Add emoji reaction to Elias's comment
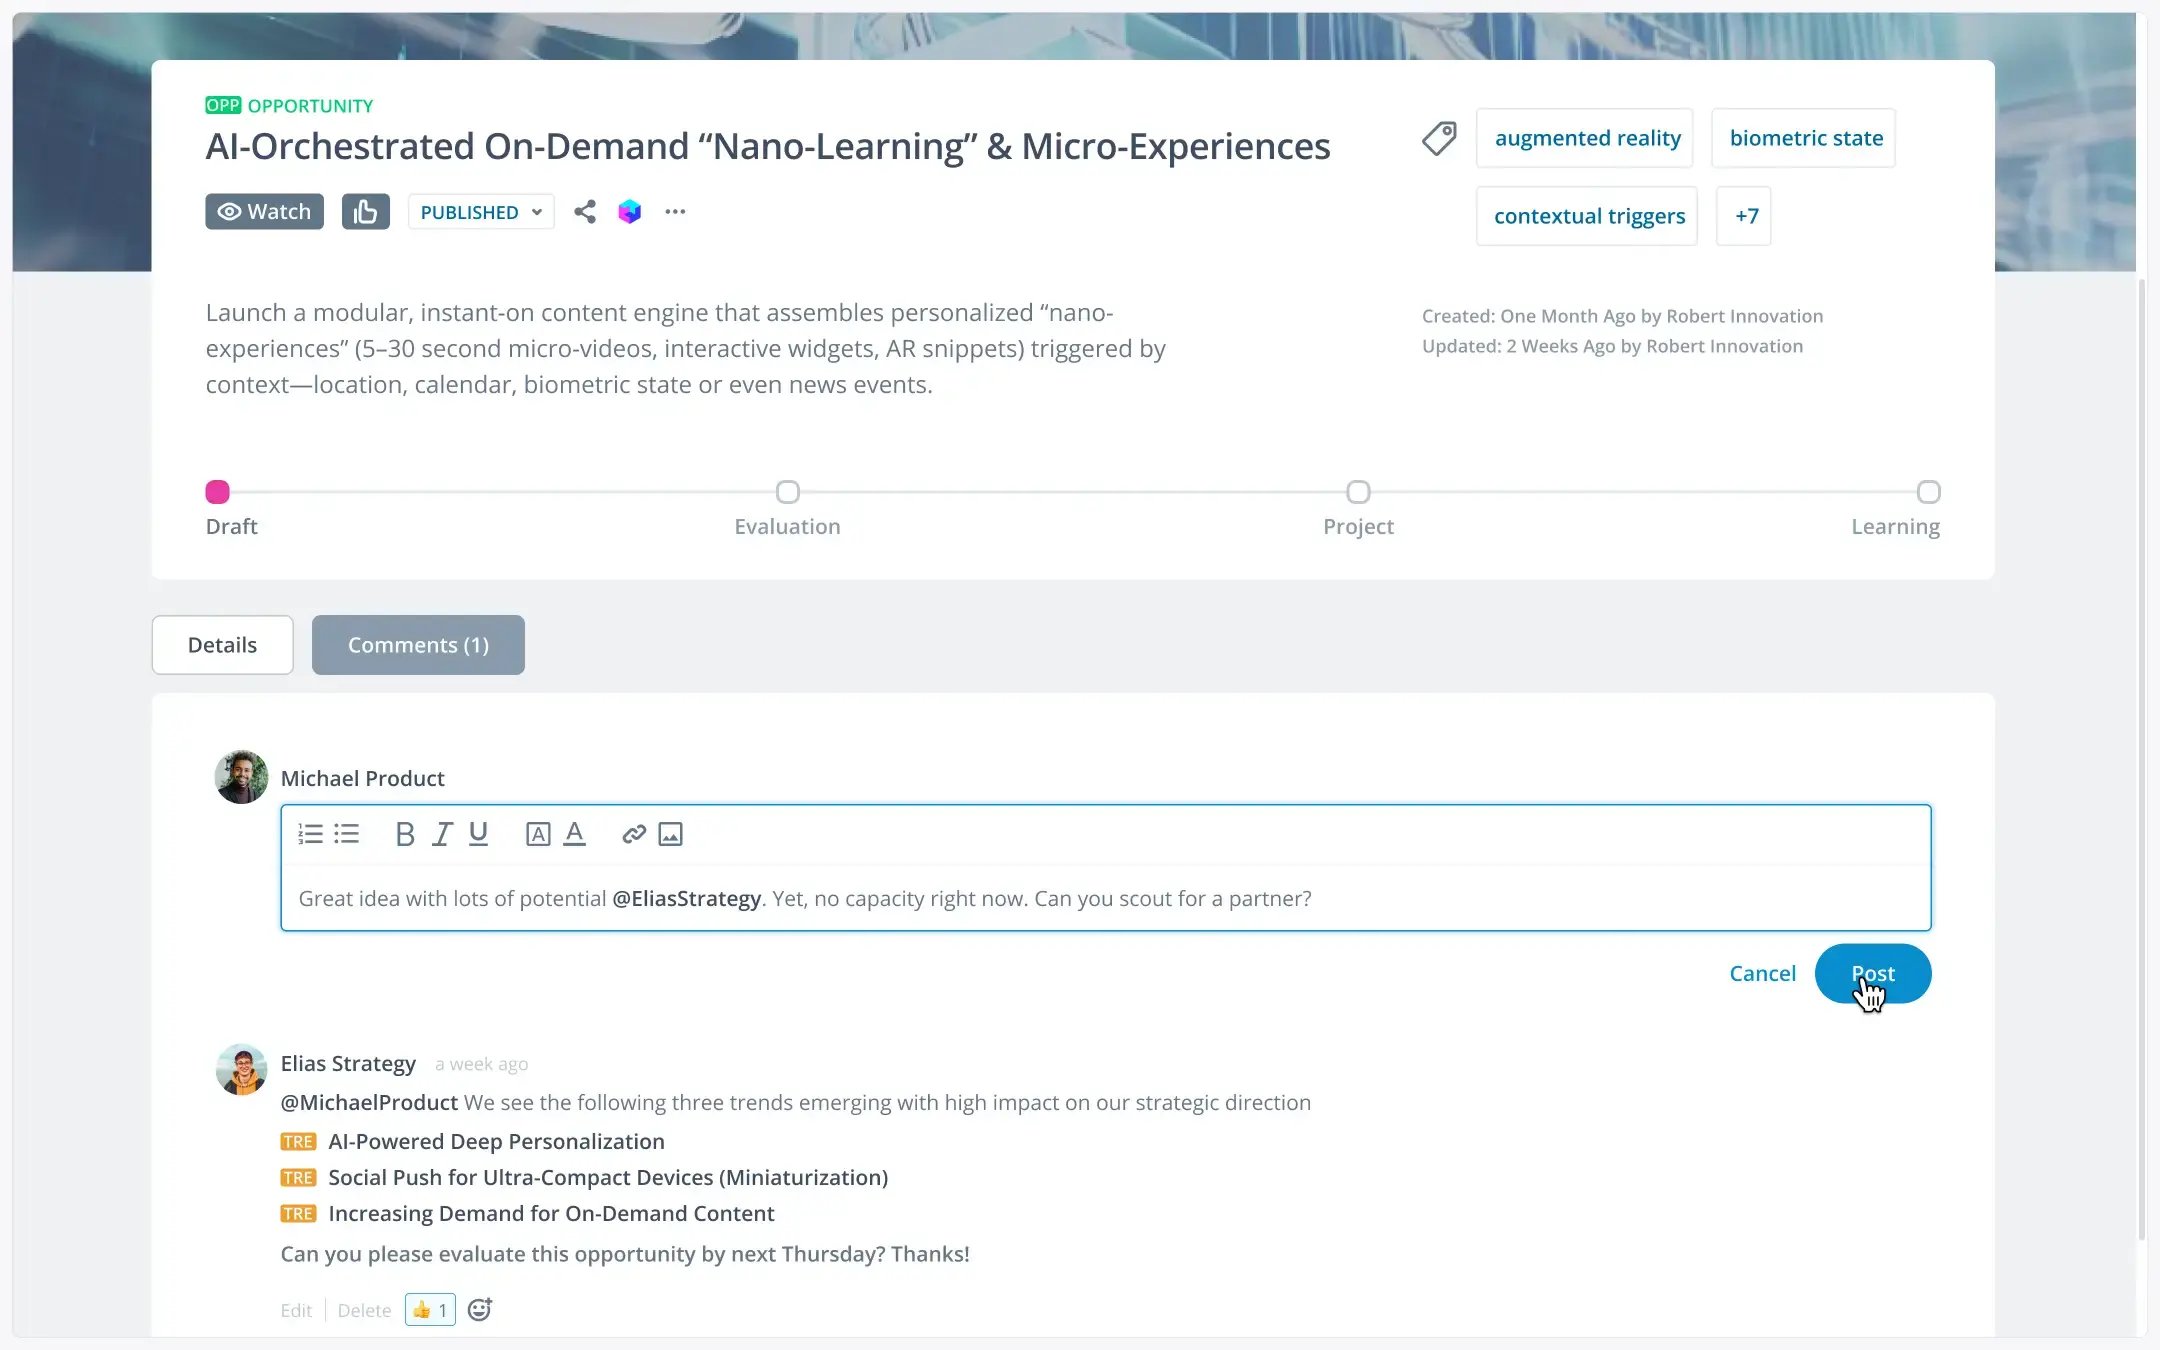Image resolution: width=2160 pixels, height=1350 pixels. [x=480, y=1309]
